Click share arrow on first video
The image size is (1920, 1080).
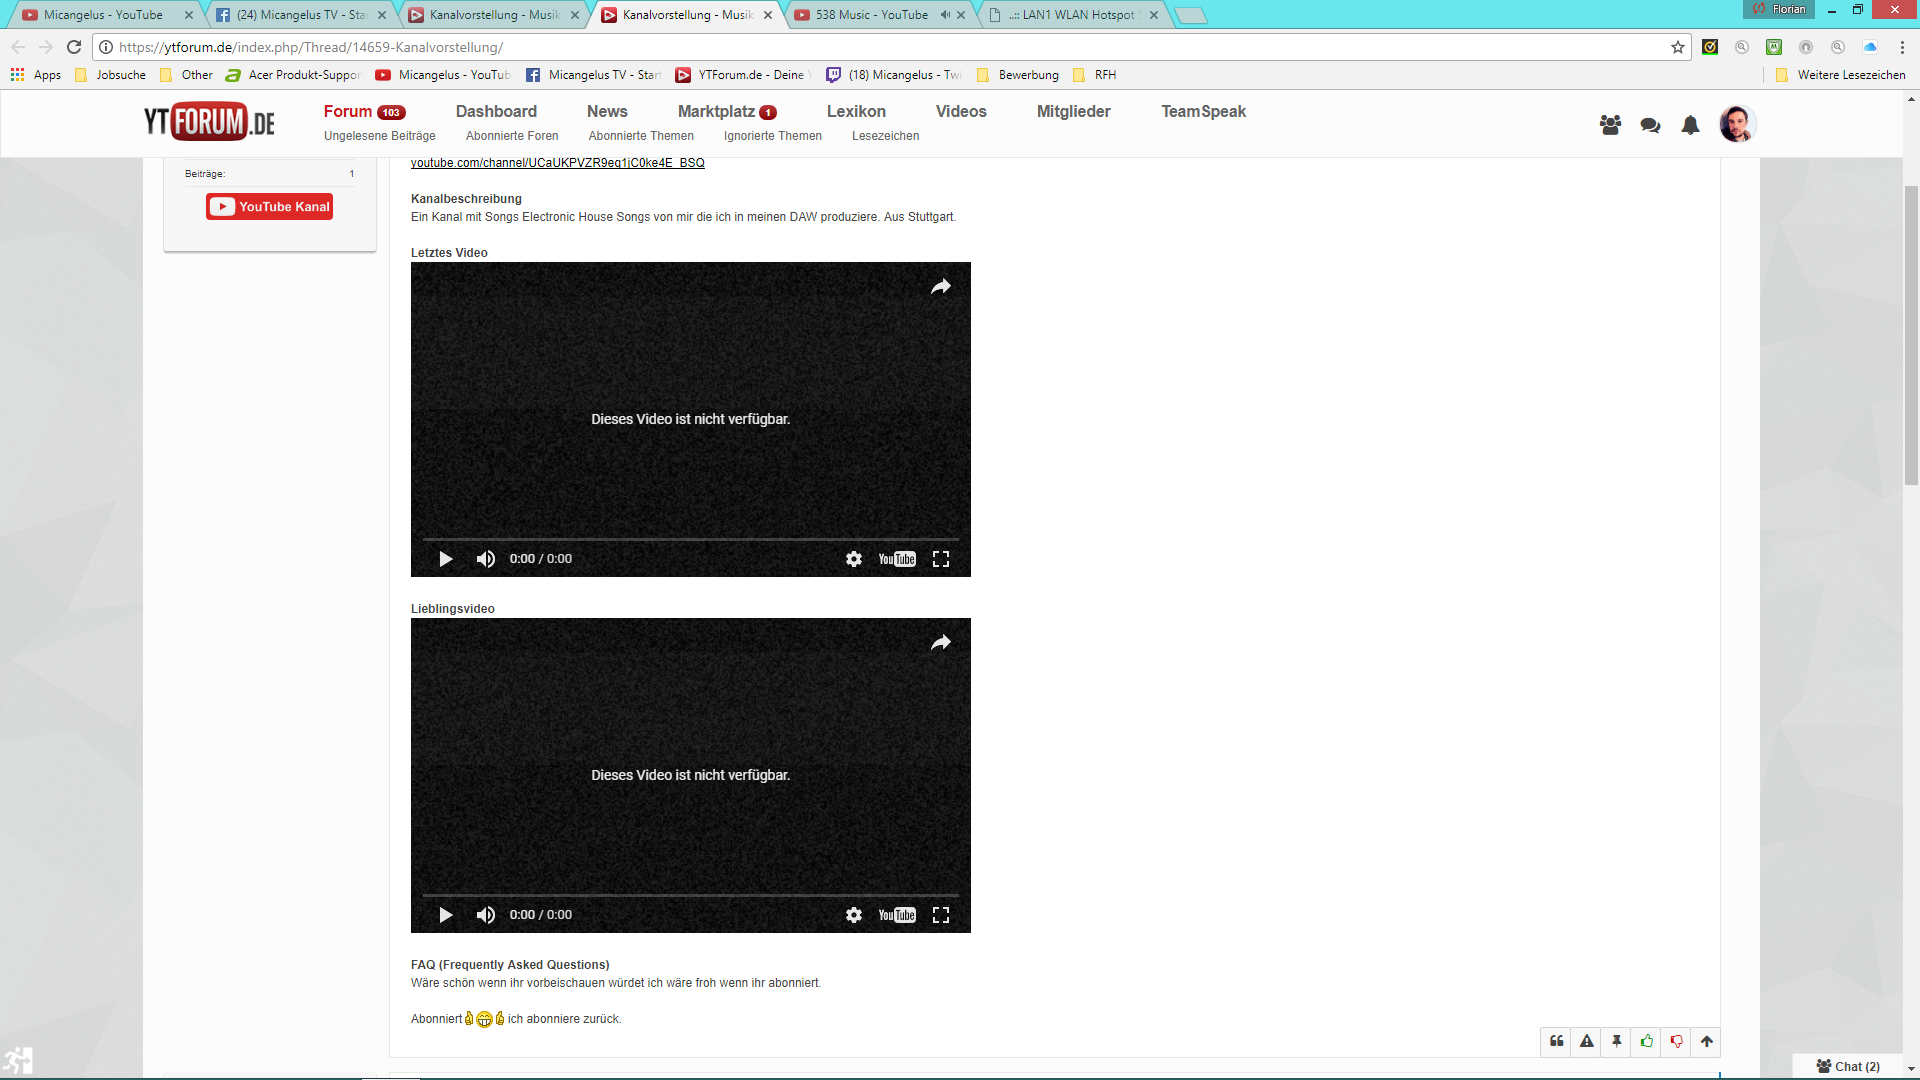940,287
